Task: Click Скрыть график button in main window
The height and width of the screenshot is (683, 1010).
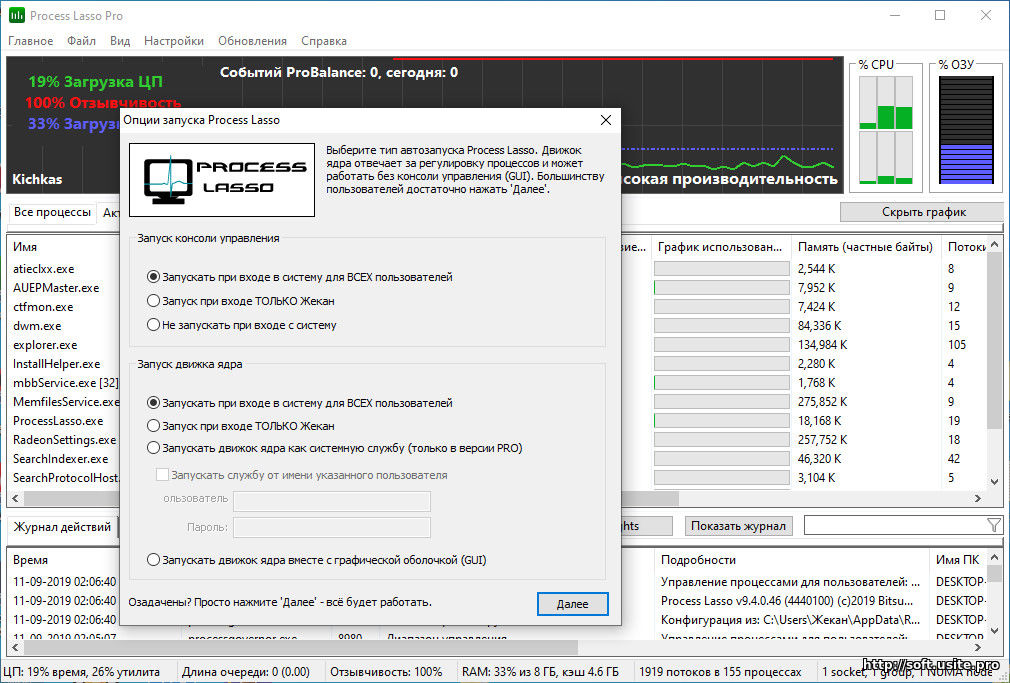Action: (923, 212)
